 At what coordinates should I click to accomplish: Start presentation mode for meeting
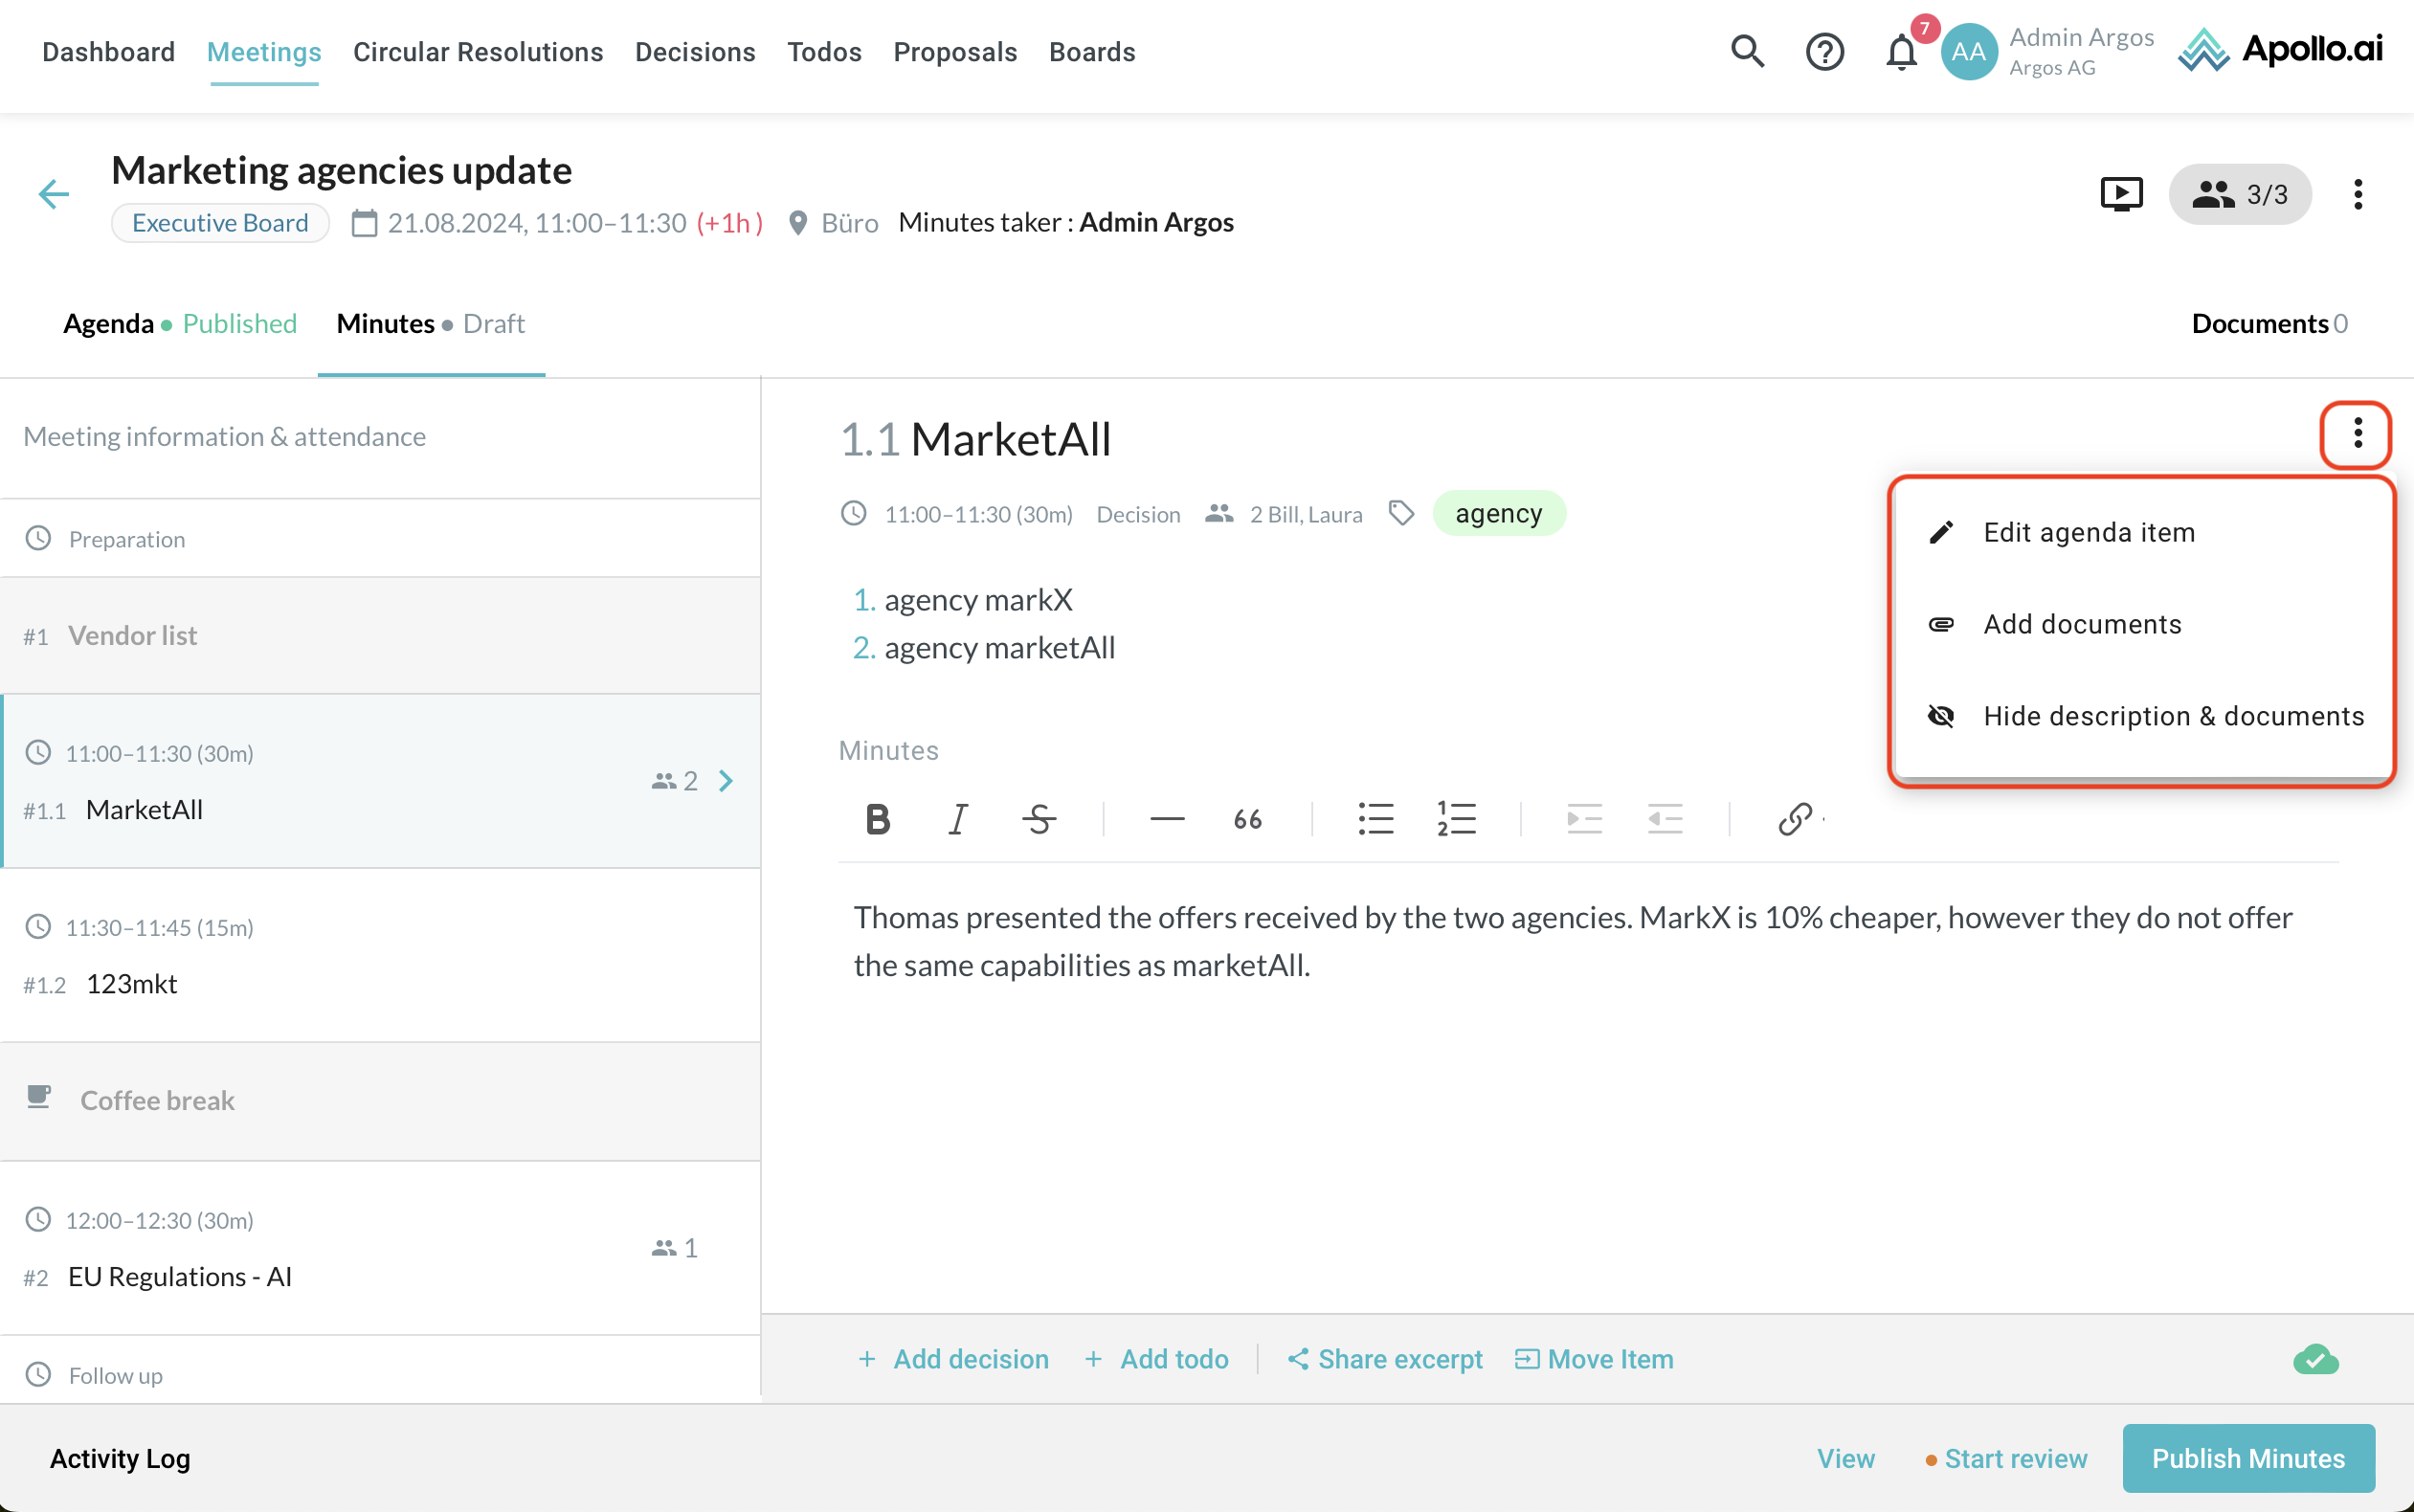[x=2121, y=194]
